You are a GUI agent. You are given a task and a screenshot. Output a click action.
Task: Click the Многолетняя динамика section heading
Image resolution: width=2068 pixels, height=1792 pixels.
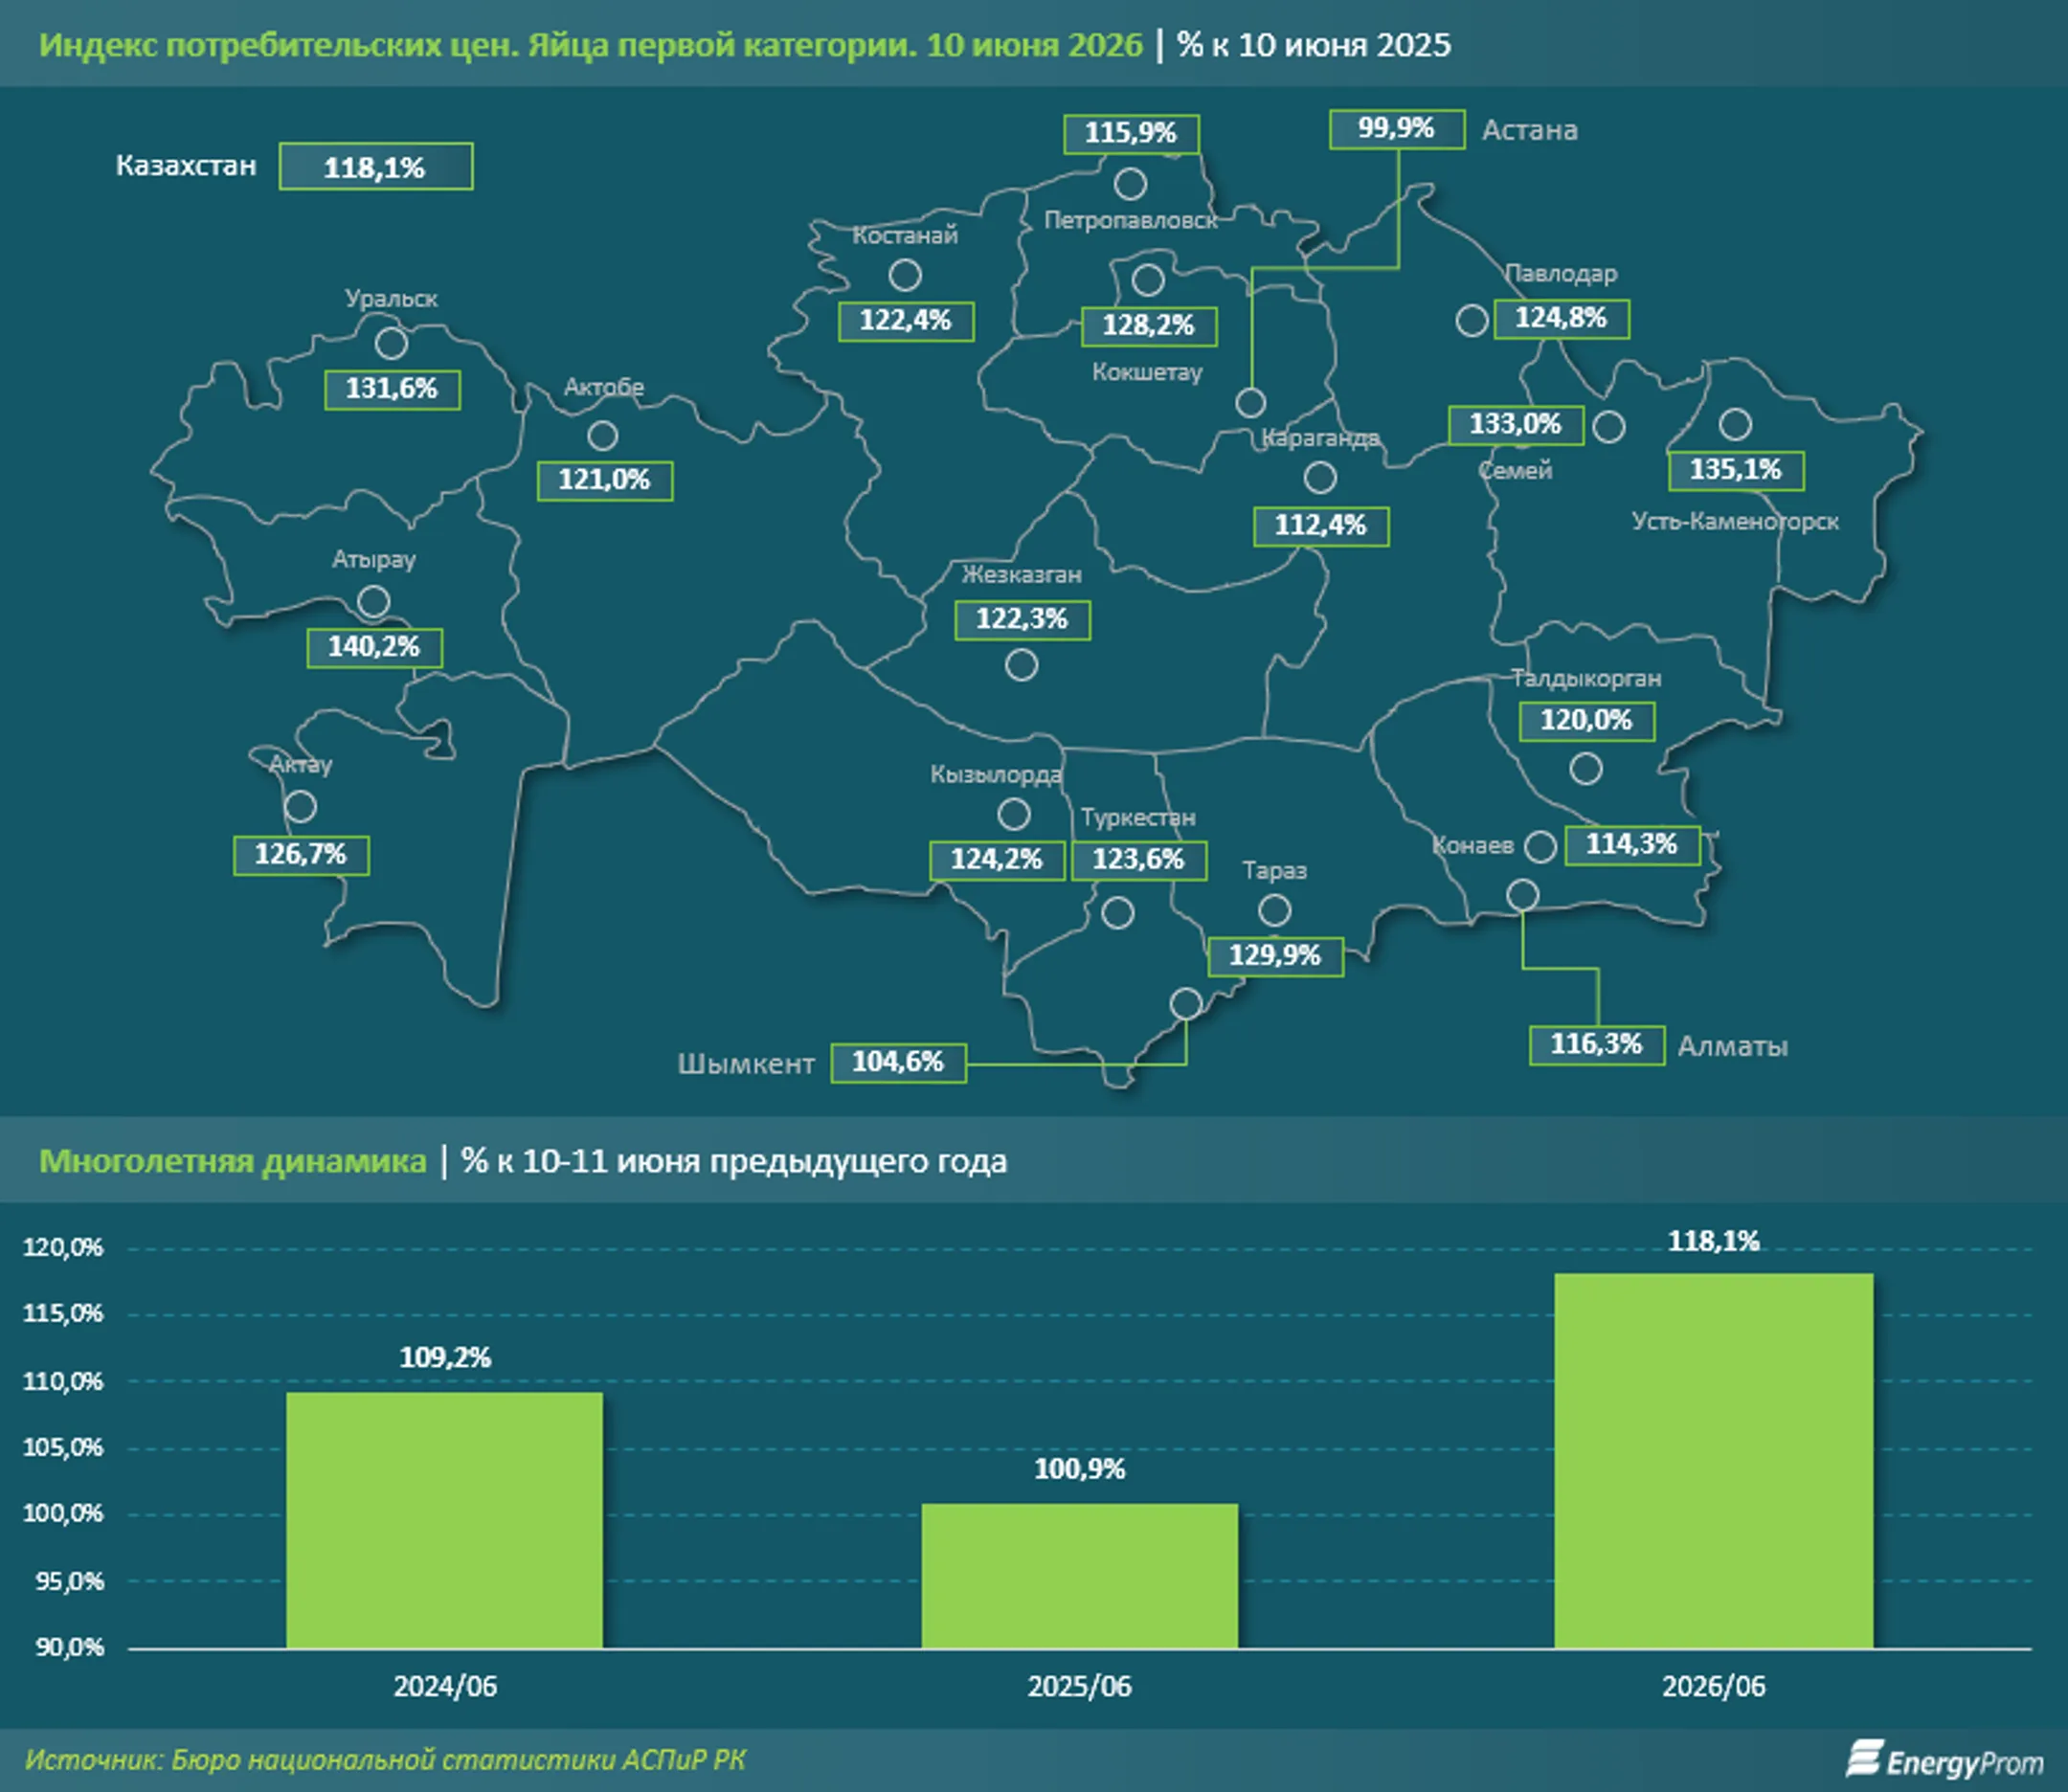tap(233, 1161)
